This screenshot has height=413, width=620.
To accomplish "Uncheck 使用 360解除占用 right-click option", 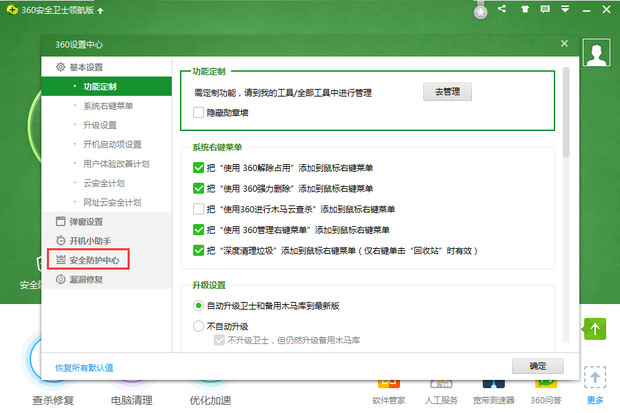I will click(198, 168).
